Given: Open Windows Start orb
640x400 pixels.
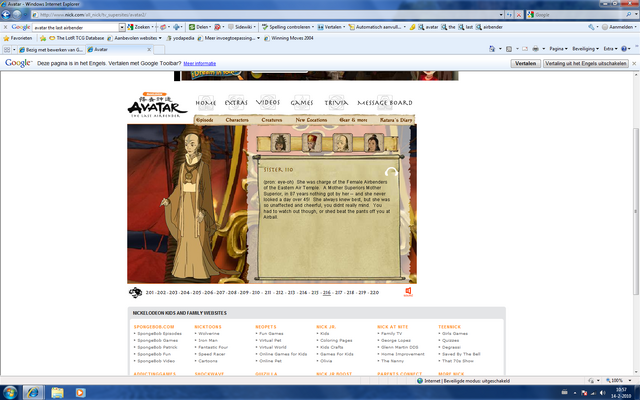Looking at the screenshot, I should pos(10,393).
